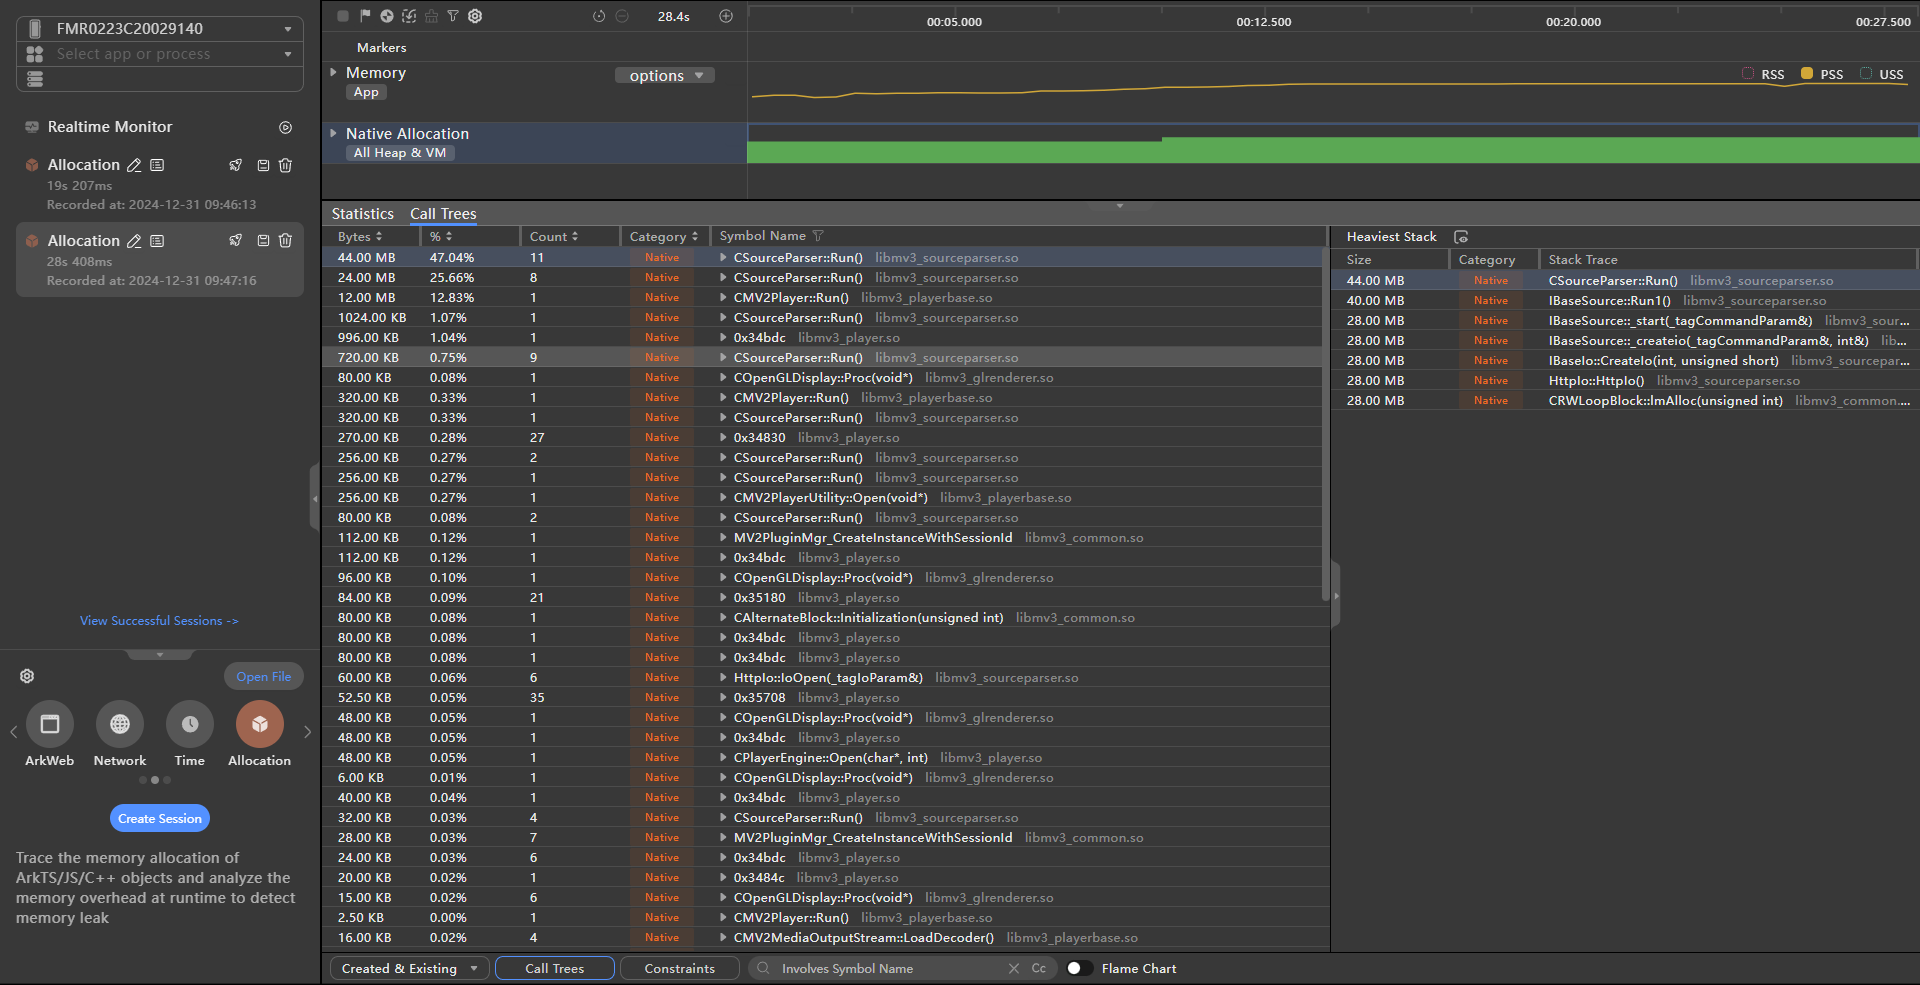Click rocket icon on 28s 408ms Allocation session
The height and width of the screenshot is (985, 1920).
point(236,241)
